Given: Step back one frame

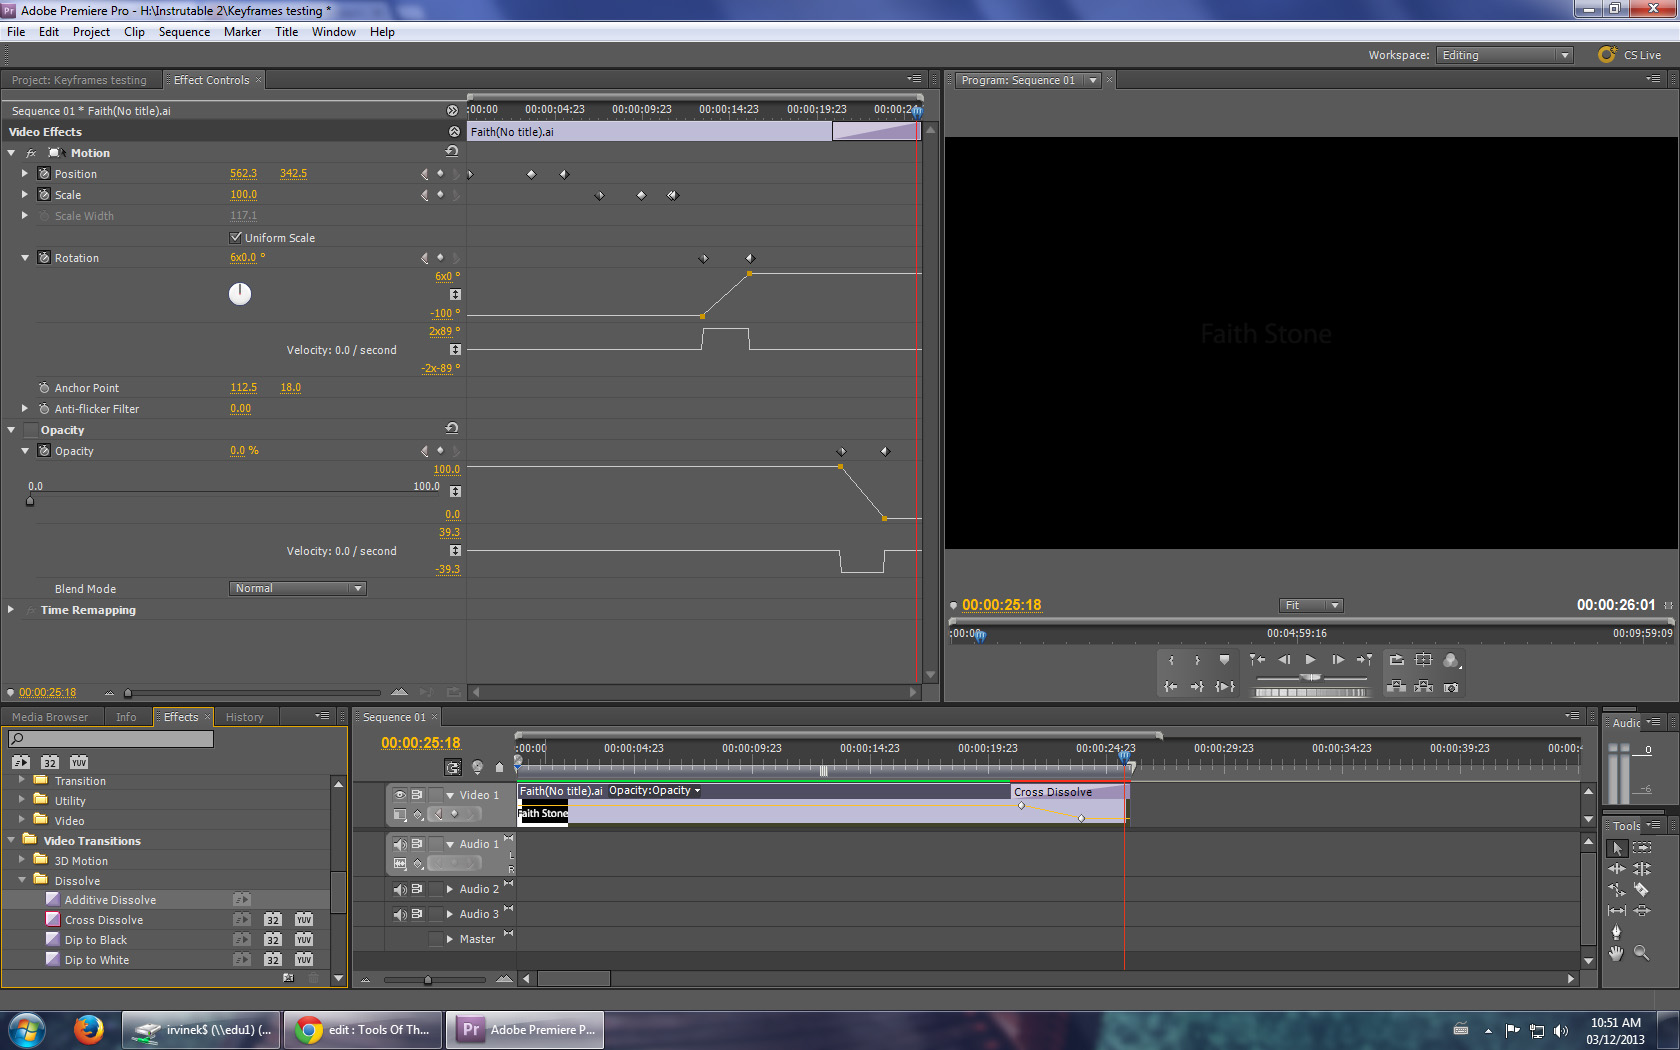Looking at the screenshot, I should (1284, 660).
